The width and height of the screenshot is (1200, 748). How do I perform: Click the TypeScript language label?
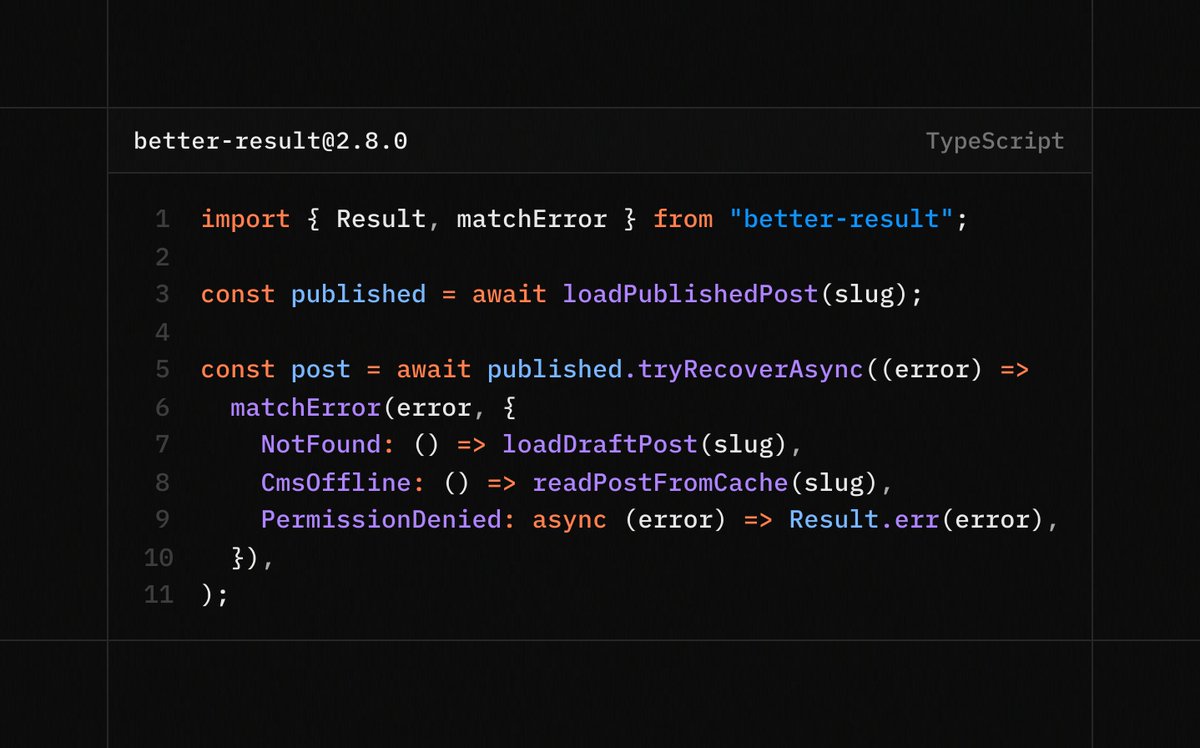995,141
